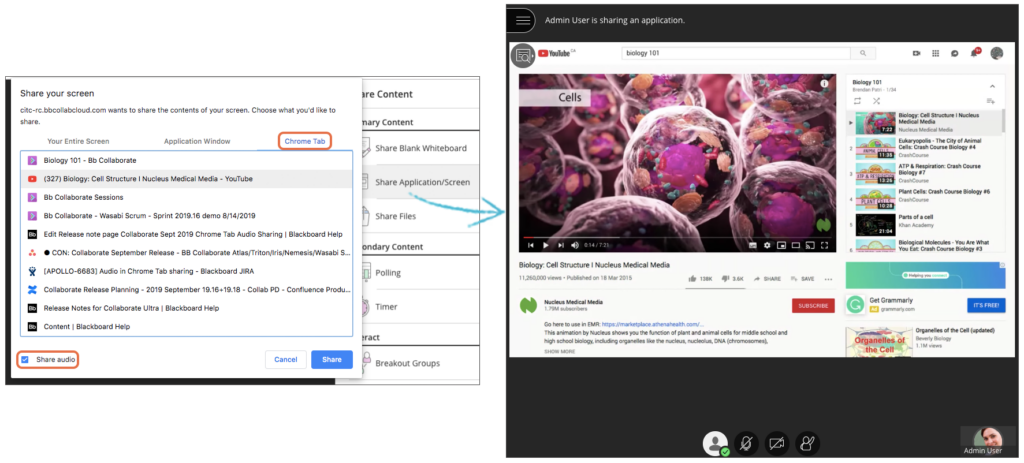
Task: Click the thumbs down dislike icon
Action: (725, 279)
